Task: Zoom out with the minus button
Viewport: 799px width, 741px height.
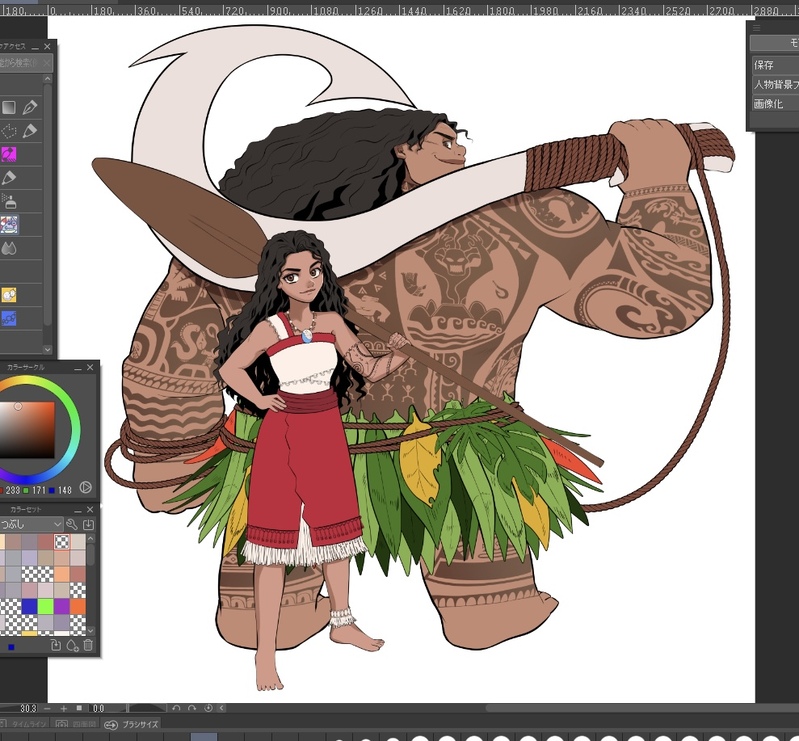Action: tap(47, 708)
